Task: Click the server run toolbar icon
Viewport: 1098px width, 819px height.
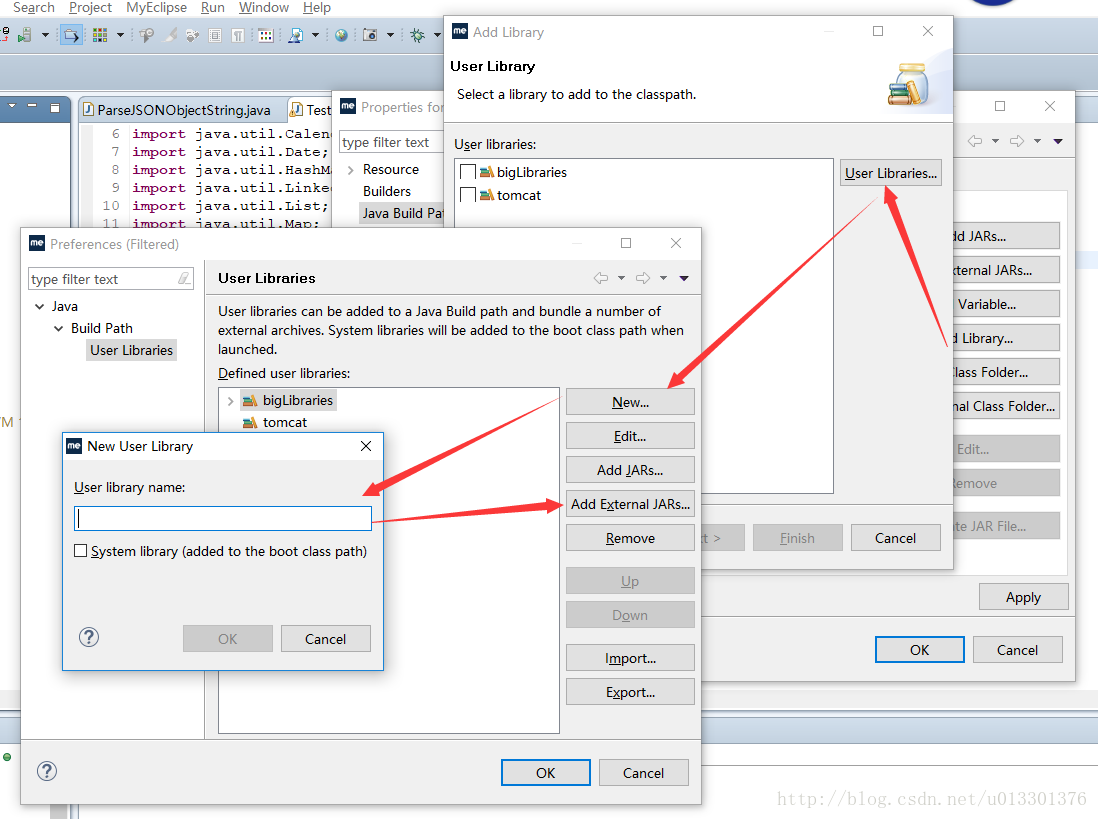Action: tap(25, 34)
